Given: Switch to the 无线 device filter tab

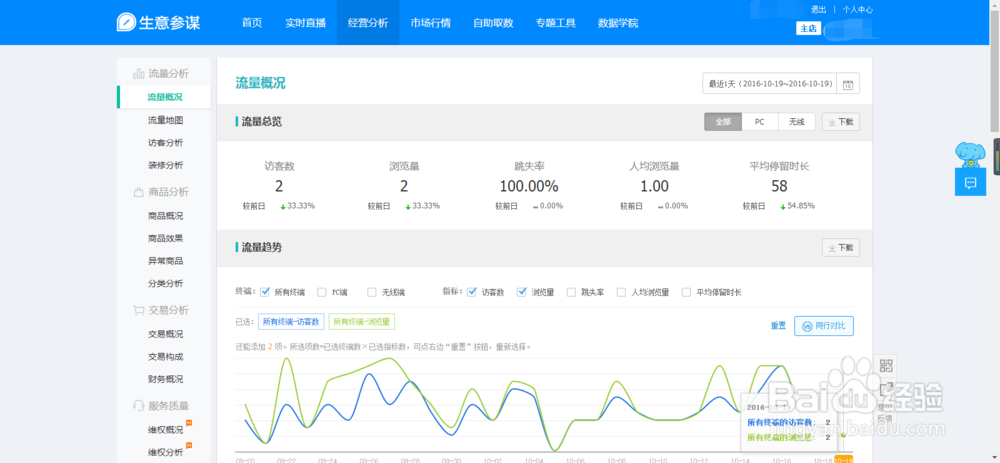Looking at the screenshot, I should [797, 122].
